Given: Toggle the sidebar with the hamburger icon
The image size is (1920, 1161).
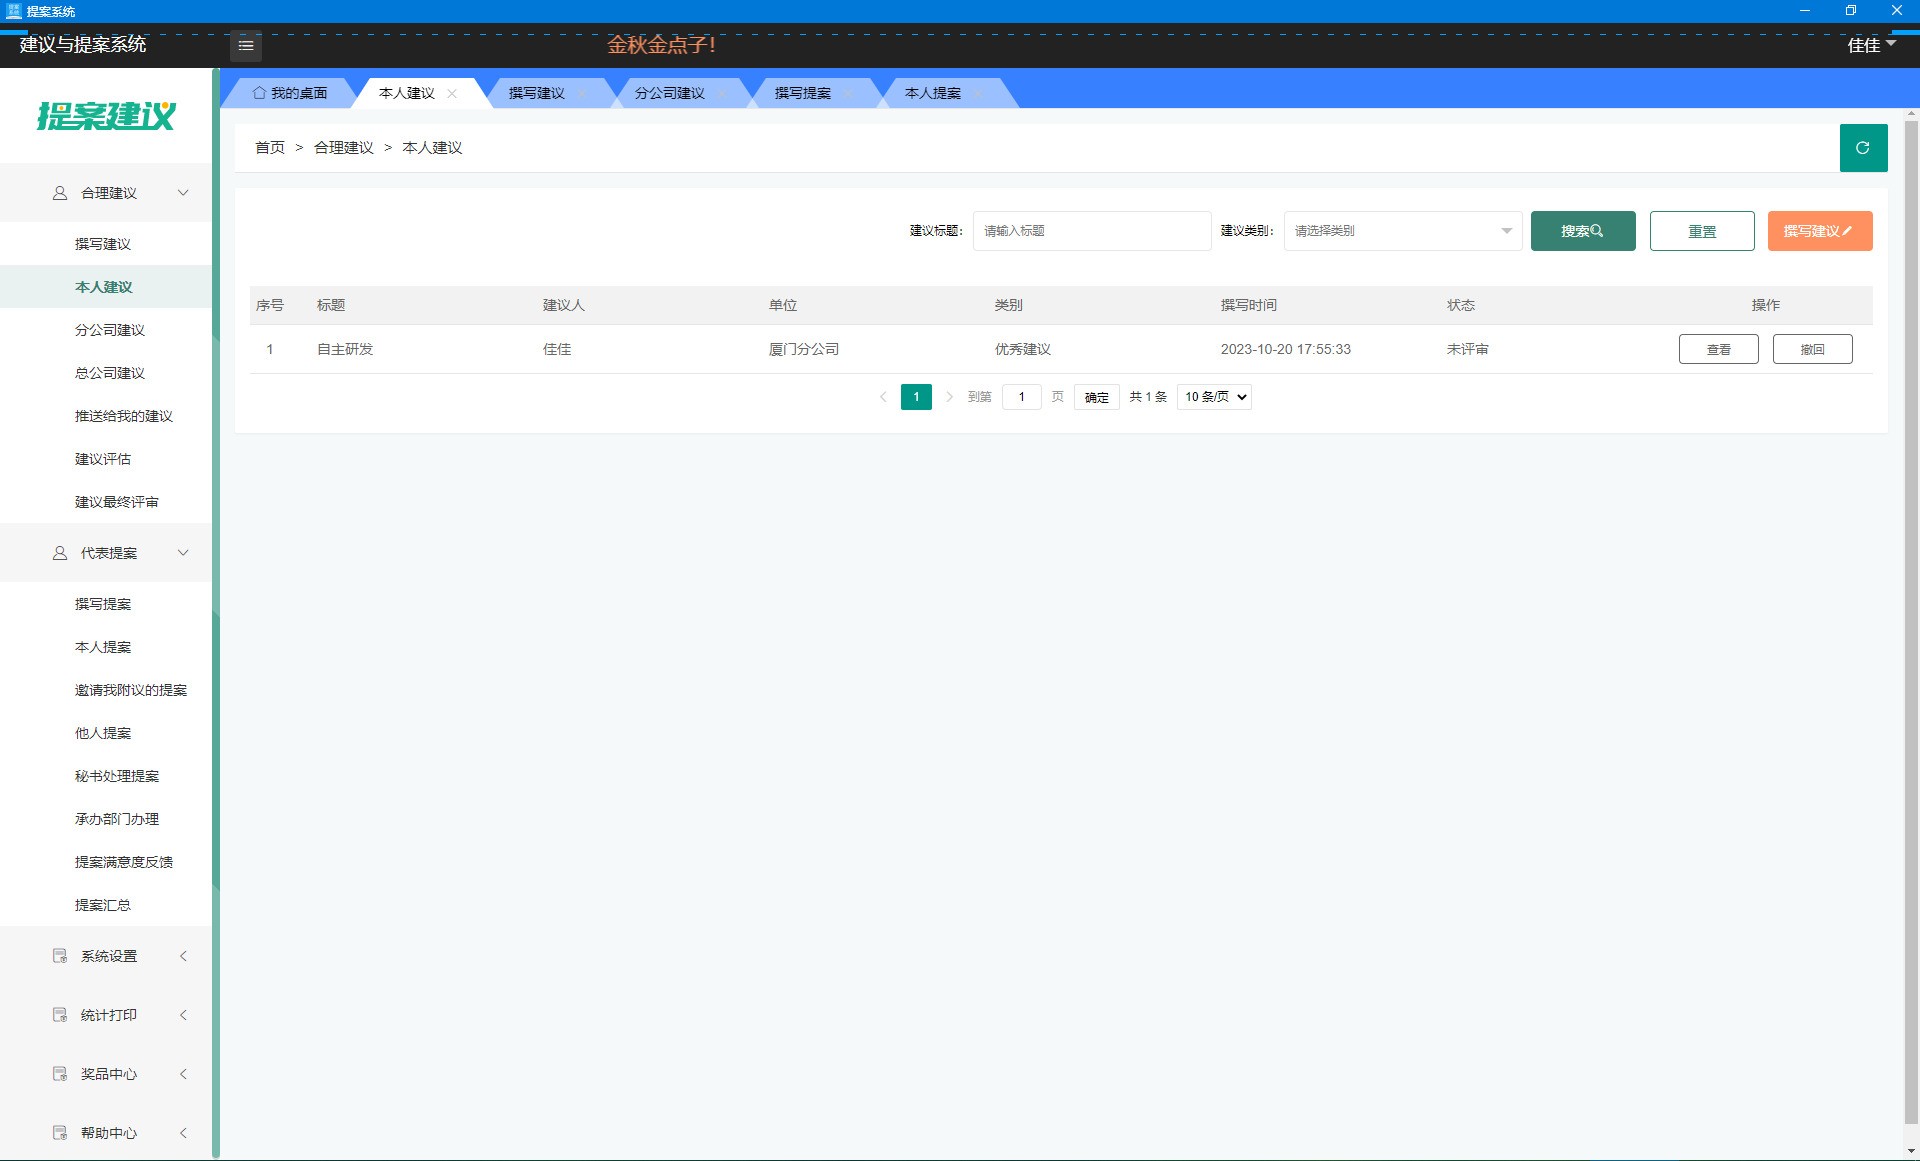Looking at the screenshot, I should (x=245, y=45).
